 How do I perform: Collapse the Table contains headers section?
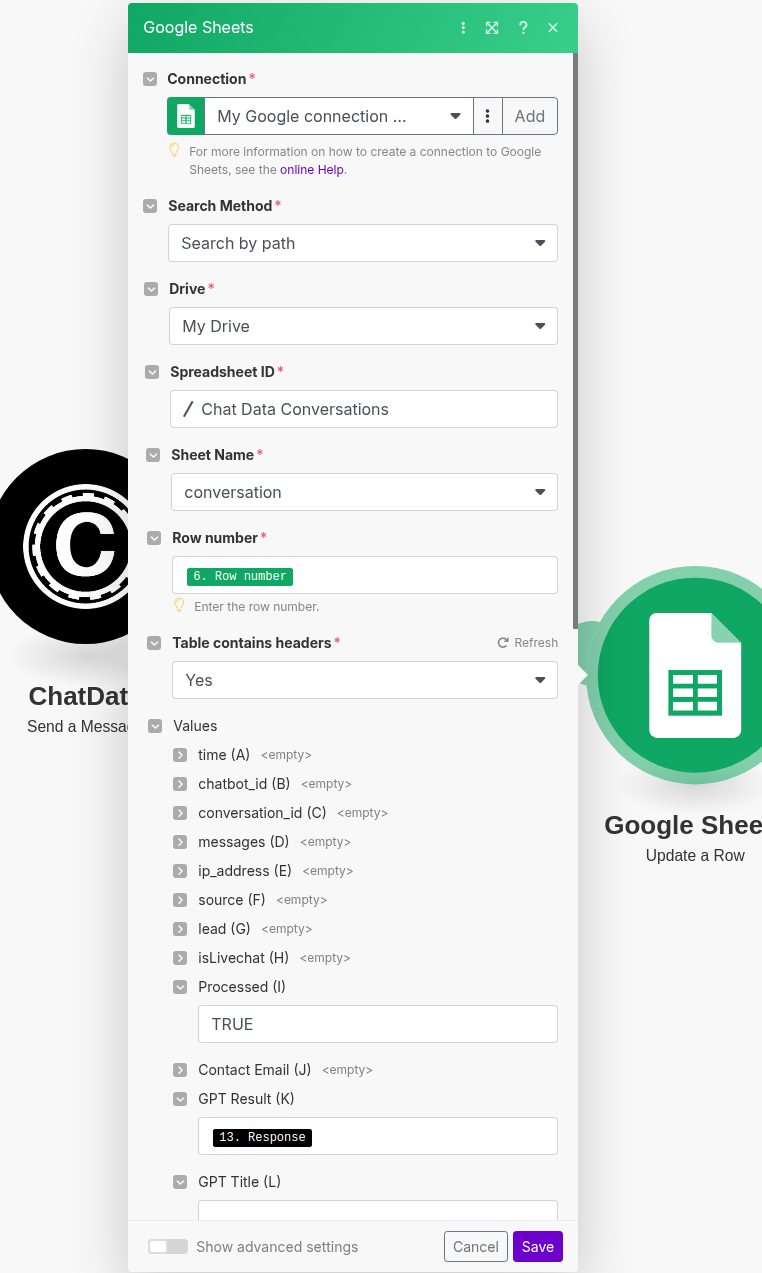(154, 643)
